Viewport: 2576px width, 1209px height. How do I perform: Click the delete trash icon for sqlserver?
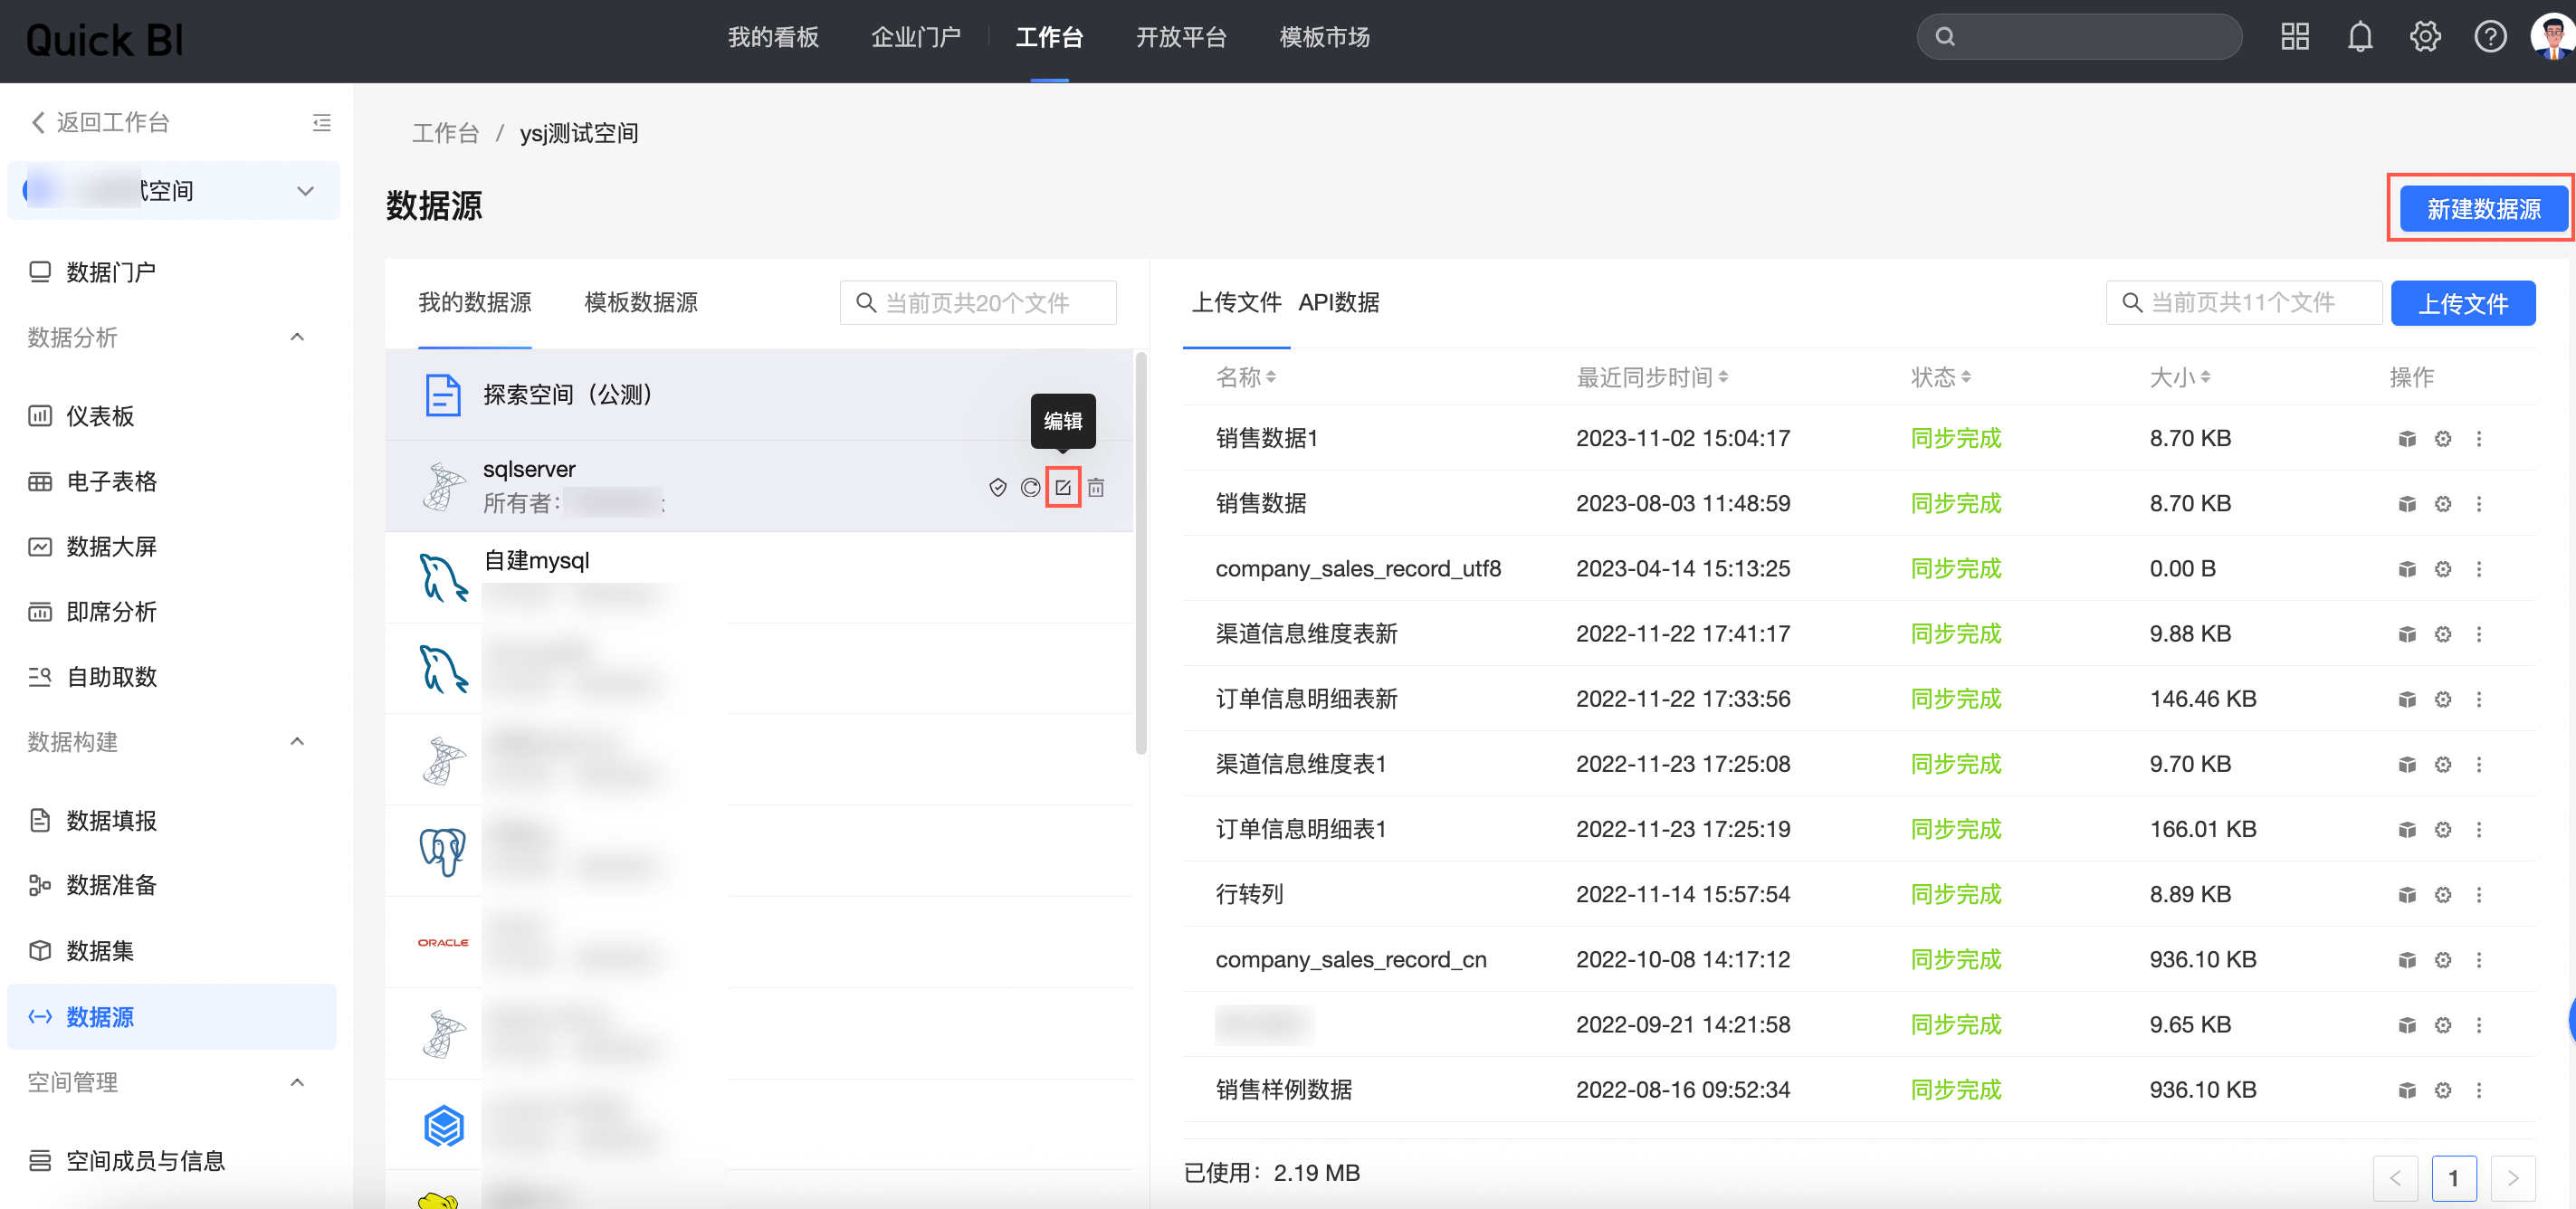[x=1096, y=487]
